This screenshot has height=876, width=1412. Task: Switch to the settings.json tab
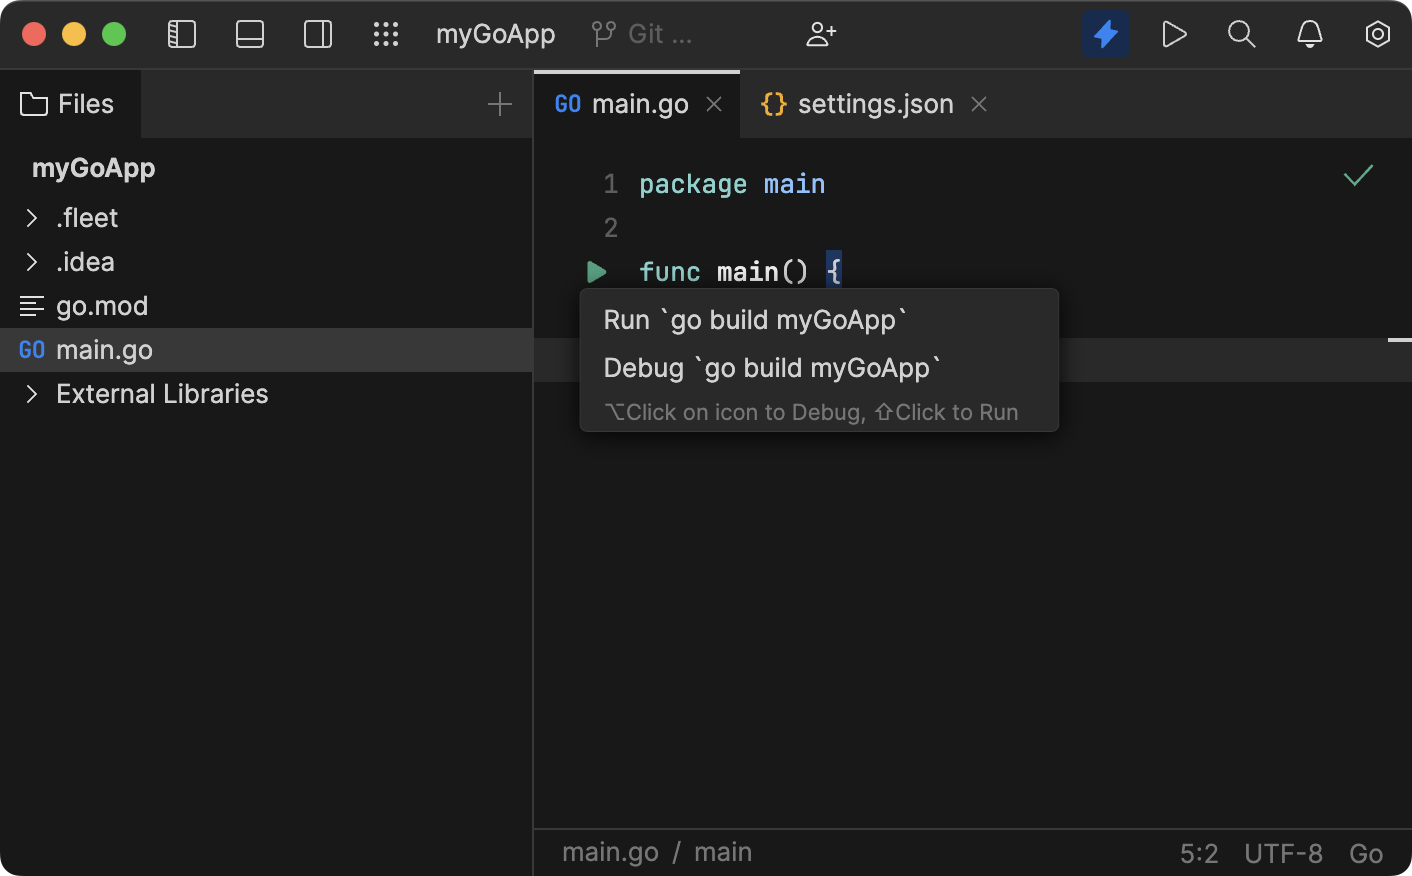(x=875, y=103)
